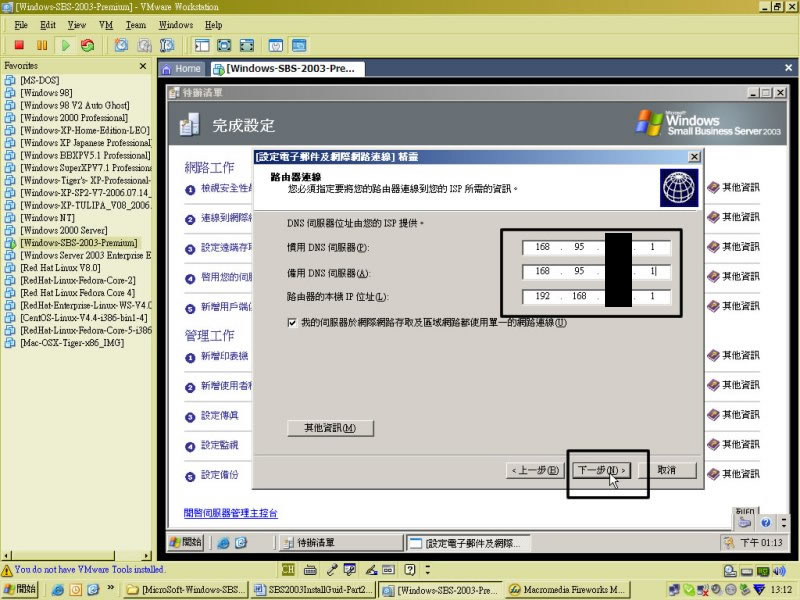This screenshot has width=800, height=600.
Task: Click the Summary view toolbar icon
Action: click(x=276, y=45)
